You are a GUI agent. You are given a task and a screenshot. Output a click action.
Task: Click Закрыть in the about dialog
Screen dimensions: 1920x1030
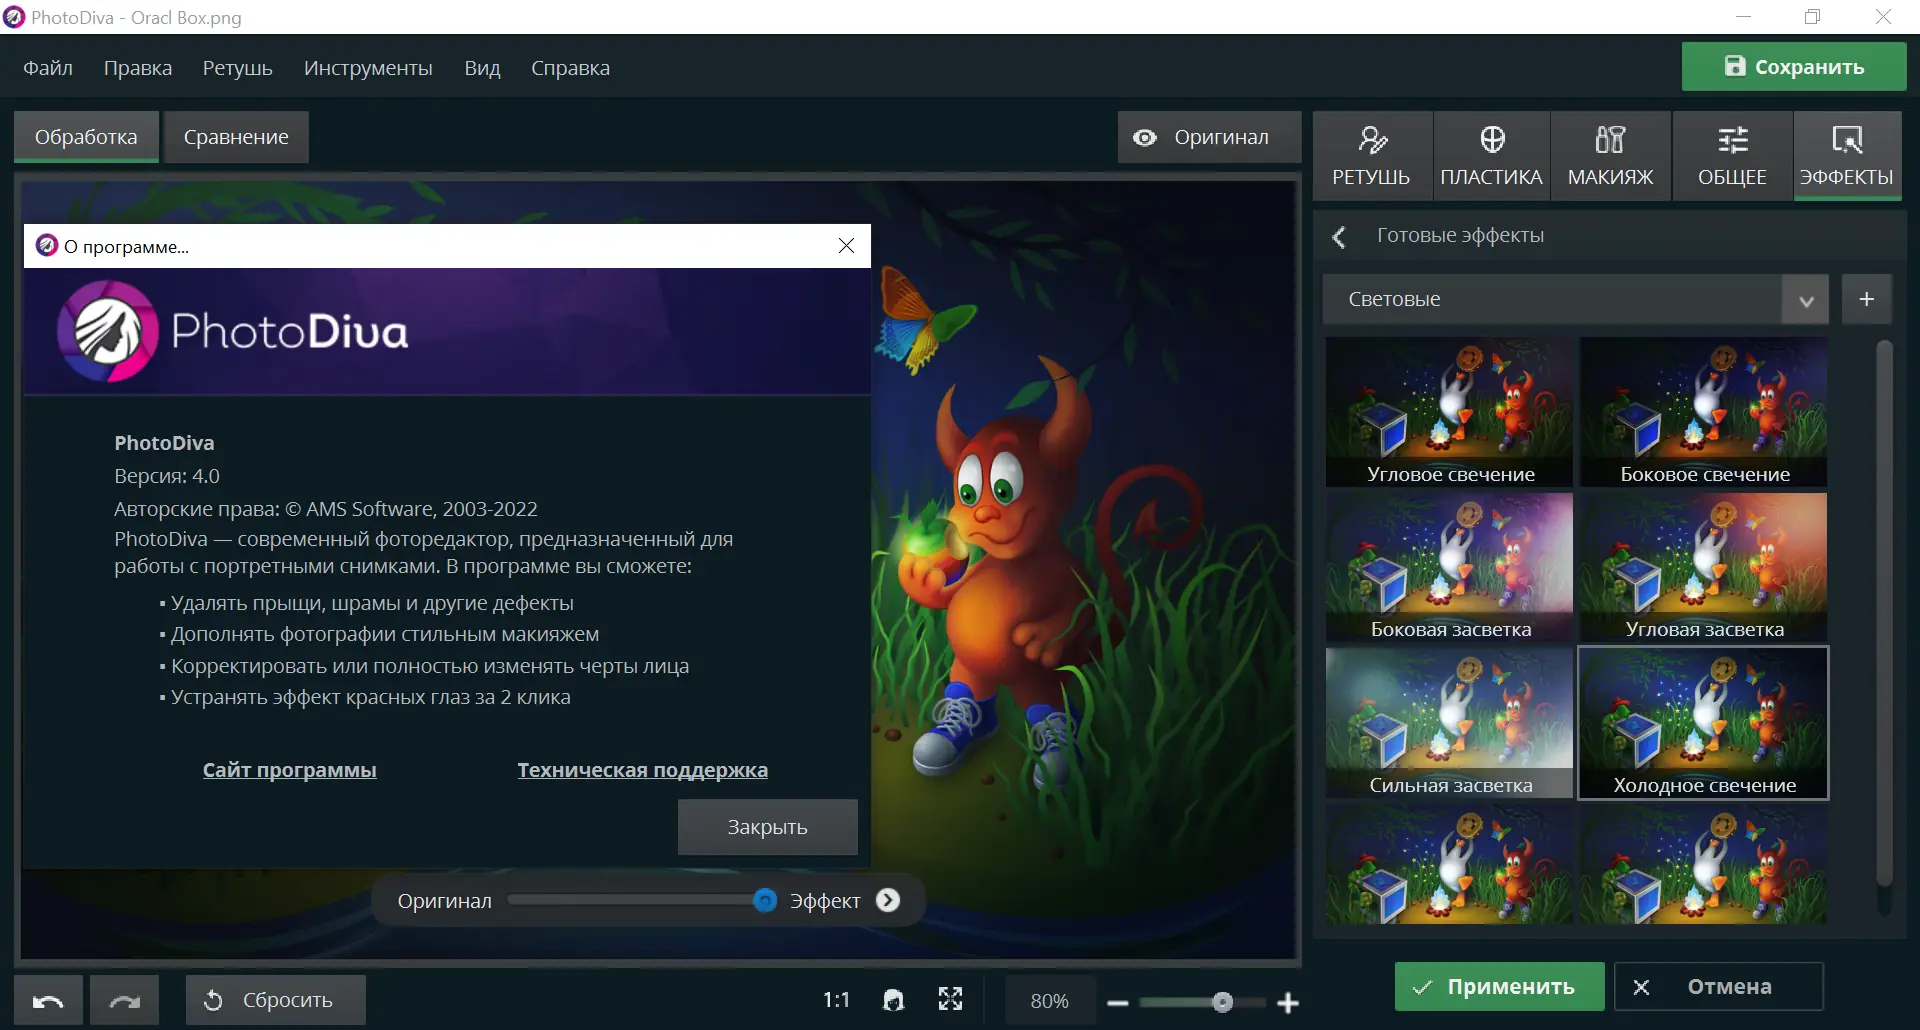pyautogui.click(x=767, y=827)
